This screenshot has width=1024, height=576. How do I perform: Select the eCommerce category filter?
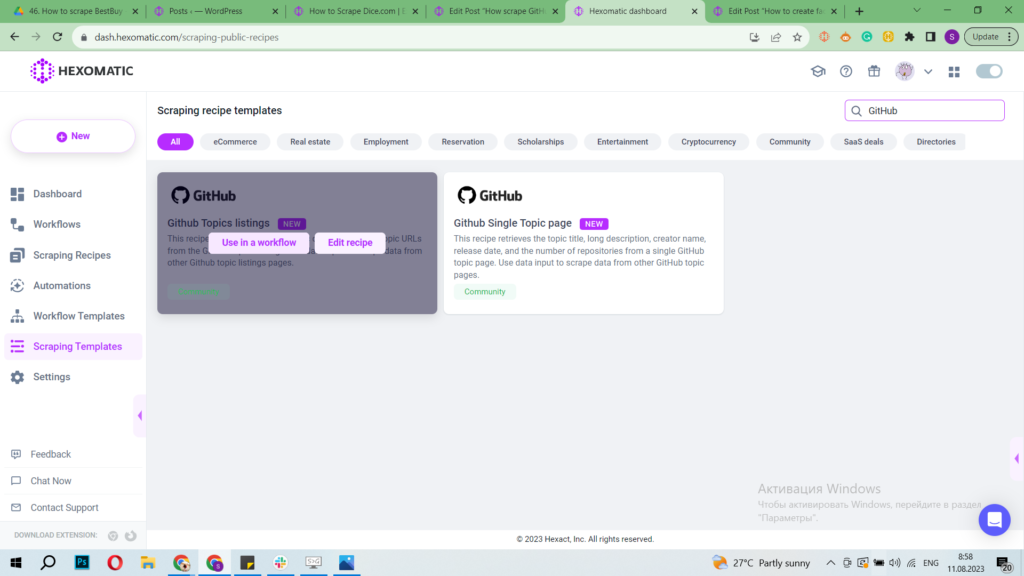[235, 141]
